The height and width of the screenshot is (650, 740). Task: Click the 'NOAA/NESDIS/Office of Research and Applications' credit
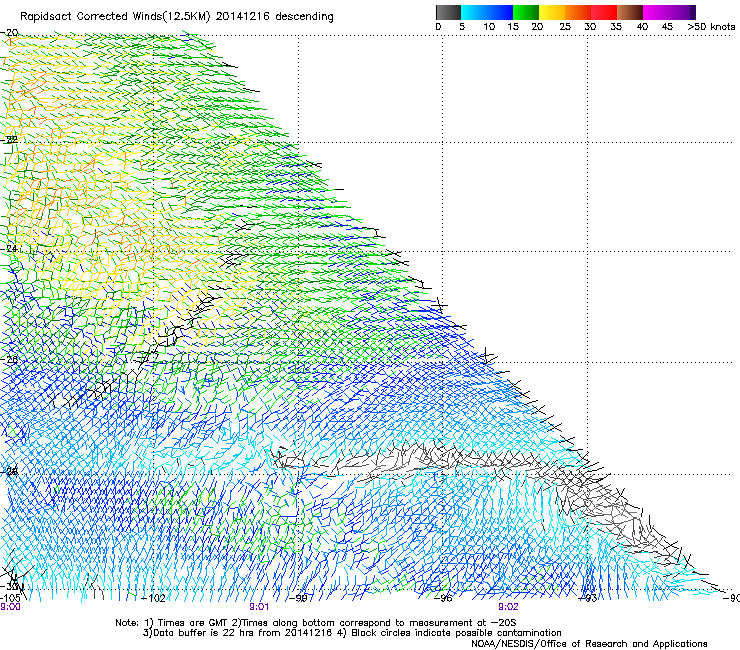click(589, 644)
